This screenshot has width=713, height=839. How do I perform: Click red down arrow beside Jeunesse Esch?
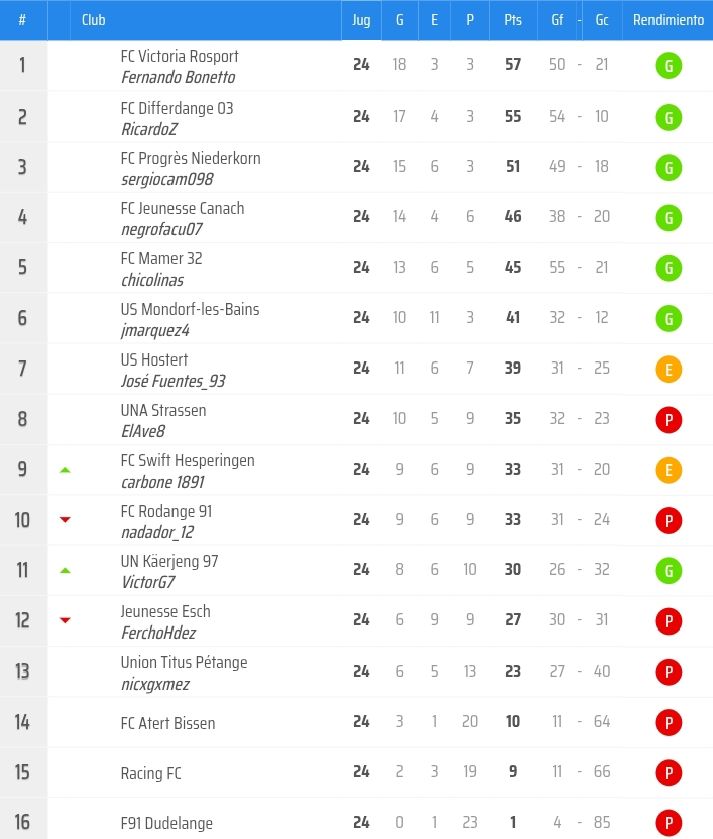tap(65, 620)
